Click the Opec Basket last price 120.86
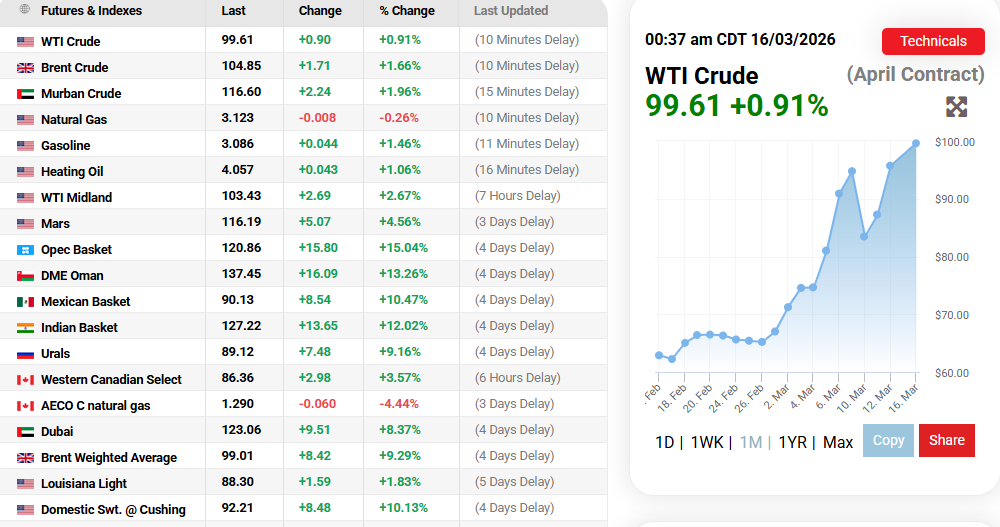Image resolution: width=1000 pixels, height=527 pixels. click(241, 248)
